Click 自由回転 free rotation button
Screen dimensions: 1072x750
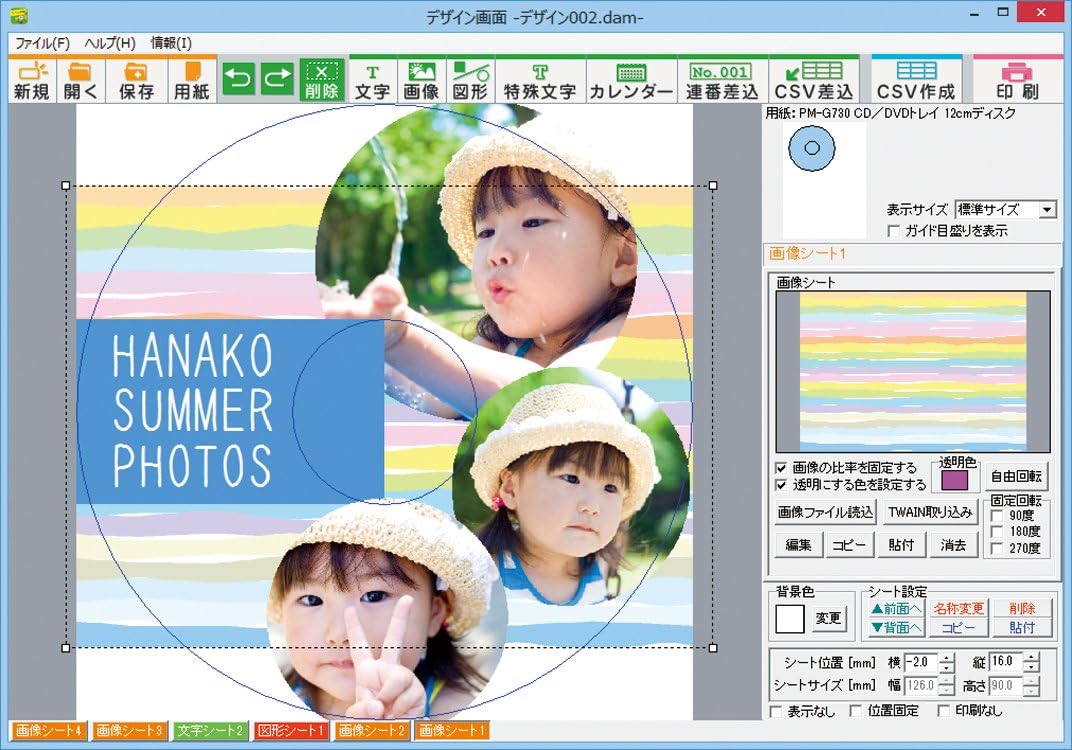pyautogui.click(x=1016, y=477)
